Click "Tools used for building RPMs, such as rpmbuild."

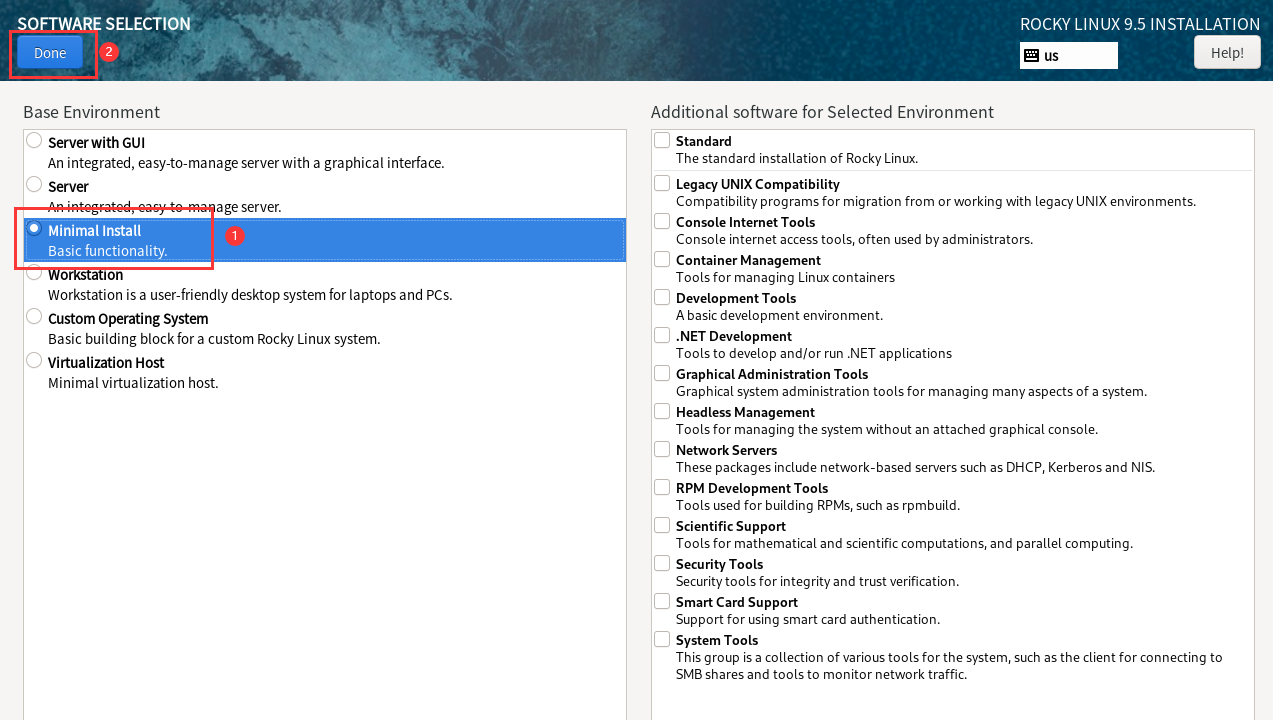[x=818, y=505]
